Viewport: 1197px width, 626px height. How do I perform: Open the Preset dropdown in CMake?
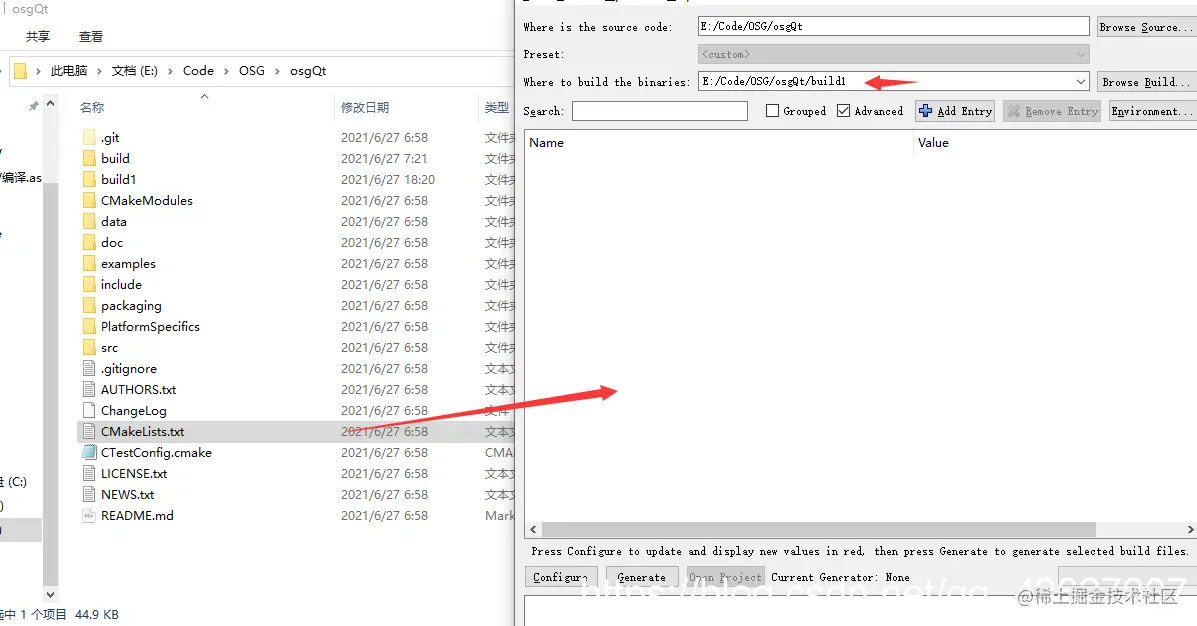click(893, 54)
